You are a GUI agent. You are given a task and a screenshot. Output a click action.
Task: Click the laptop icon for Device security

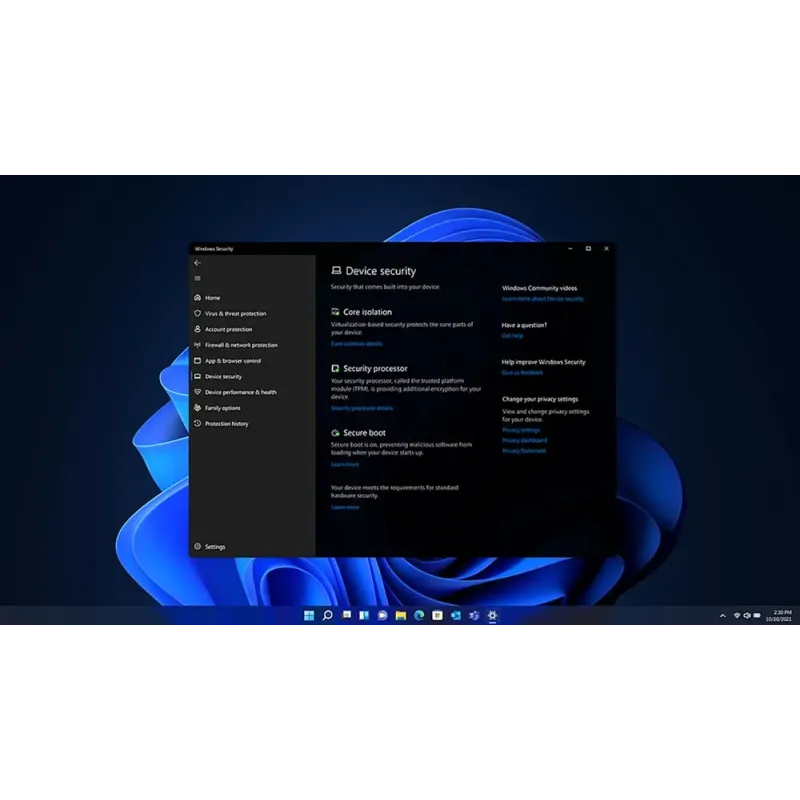(x=197, y=377)
